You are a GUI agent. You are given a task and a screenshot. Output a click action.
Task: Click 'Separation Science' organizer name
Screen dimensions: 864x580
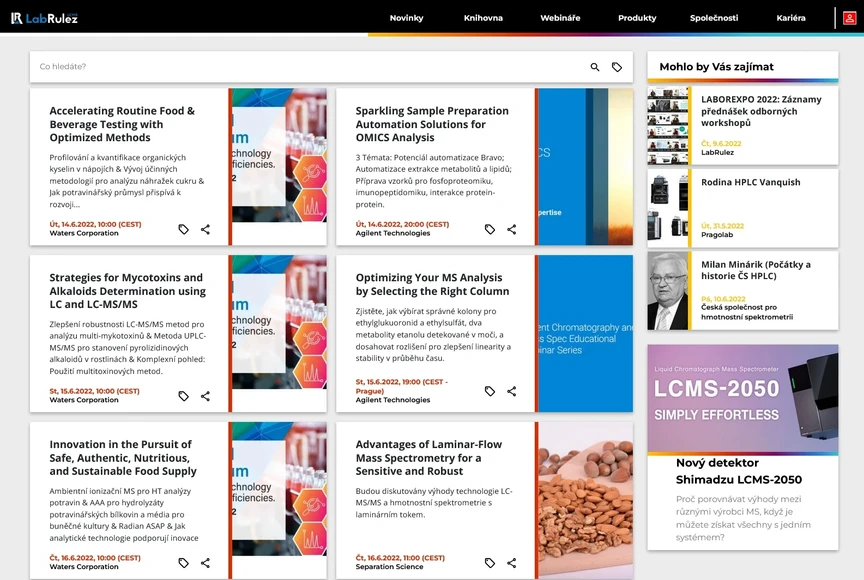389,567
